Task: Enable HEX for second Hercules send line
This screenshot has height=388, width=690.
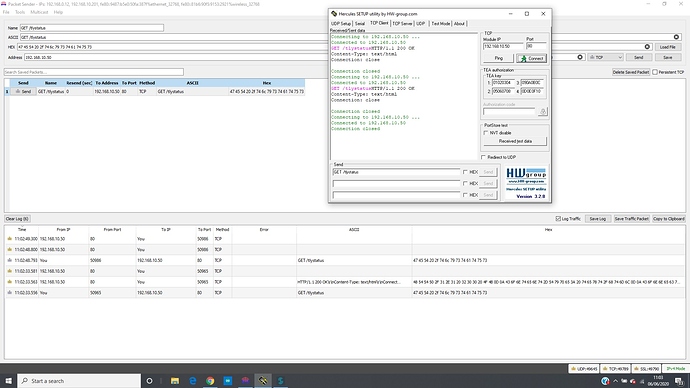Action: (465, 183)
